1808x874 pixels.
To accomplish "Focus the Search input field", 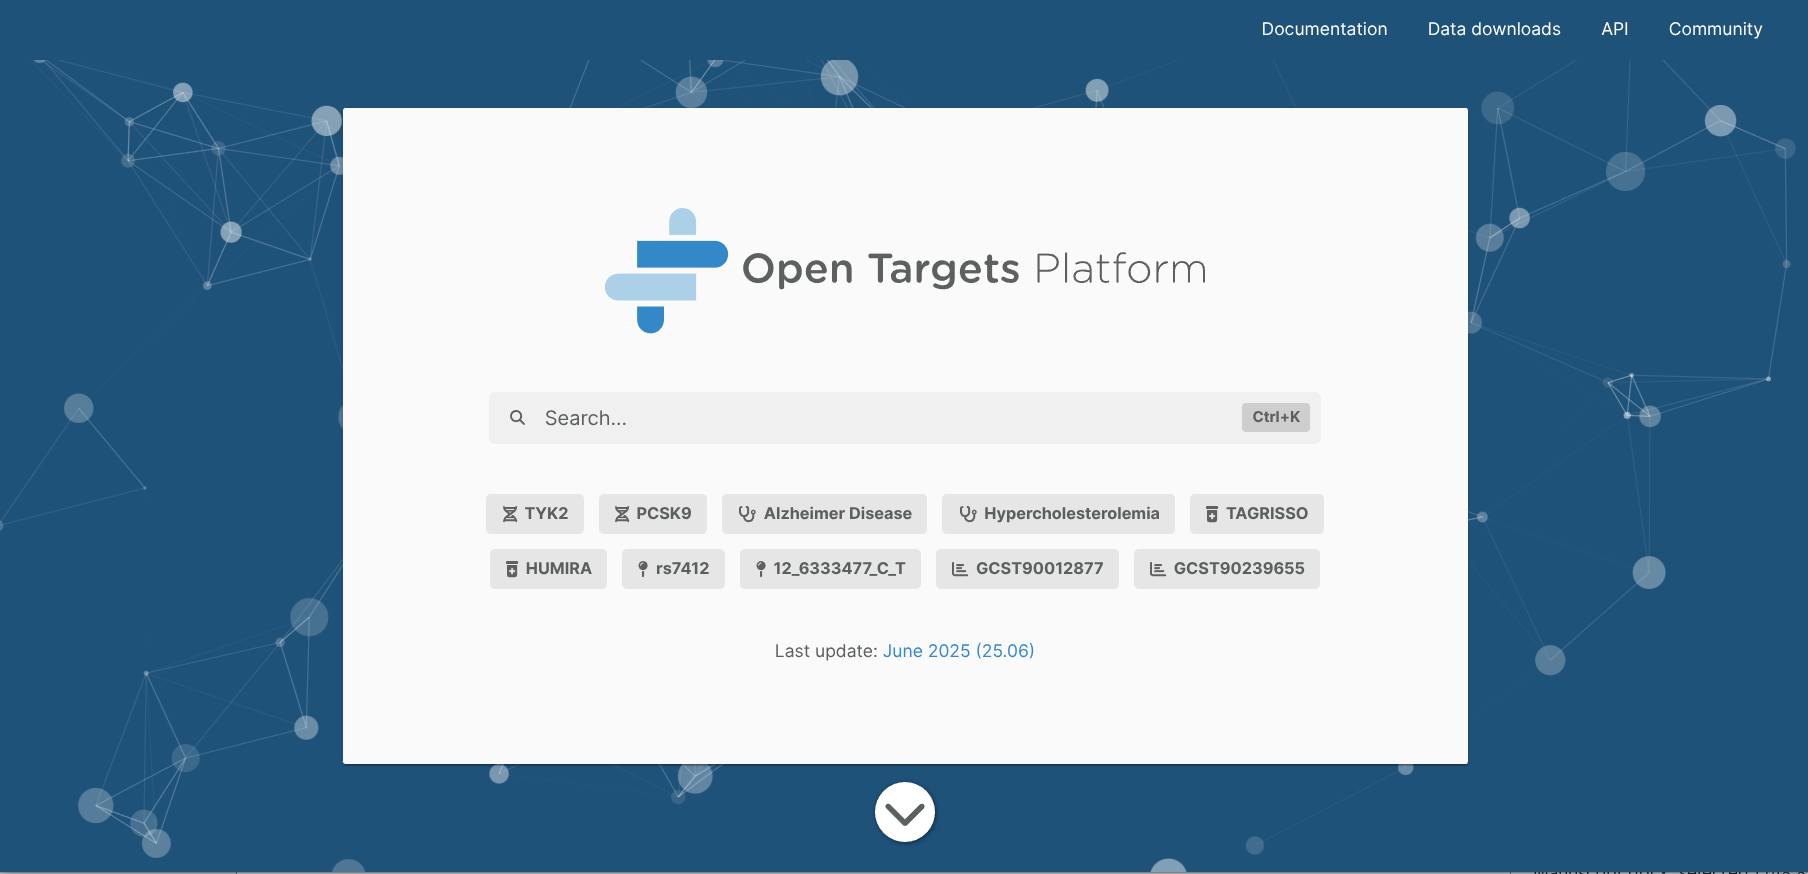I will 880,418.
